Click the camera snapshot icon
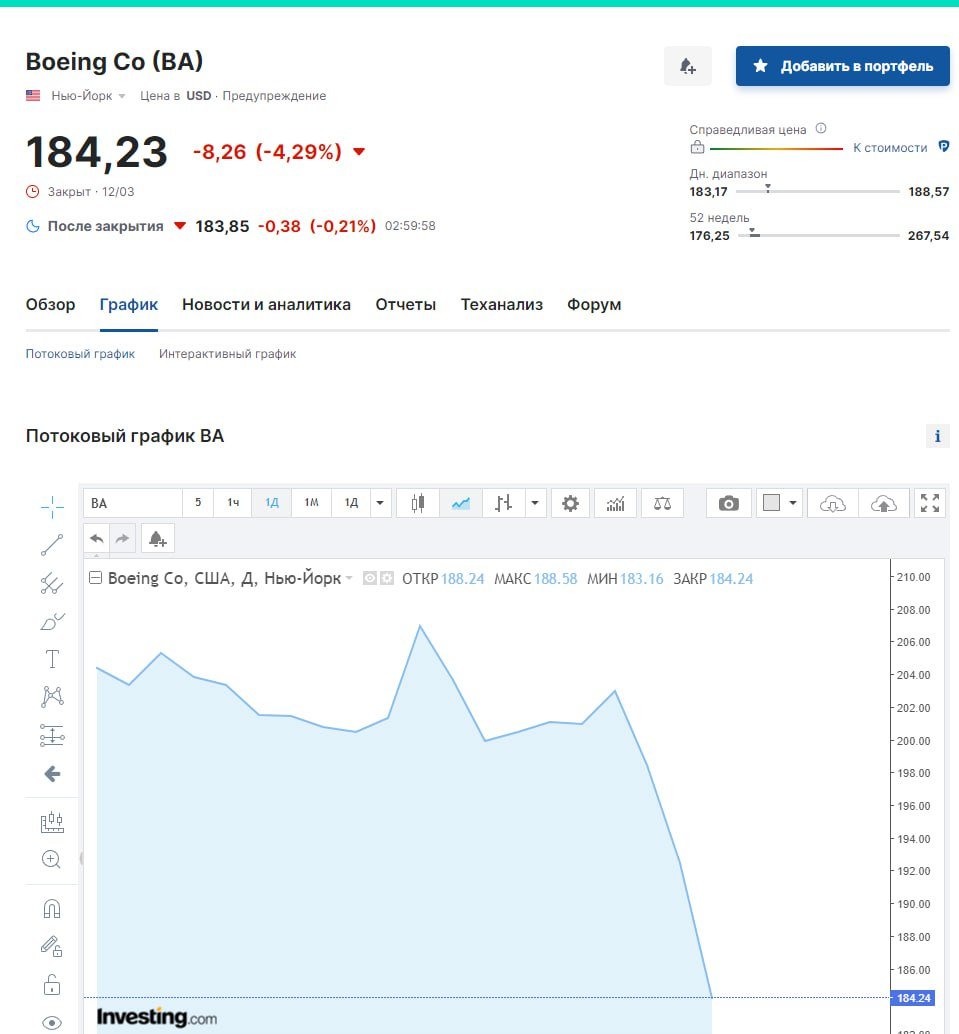This screenshot has height=1034, width=959. [x=729, y=503]
